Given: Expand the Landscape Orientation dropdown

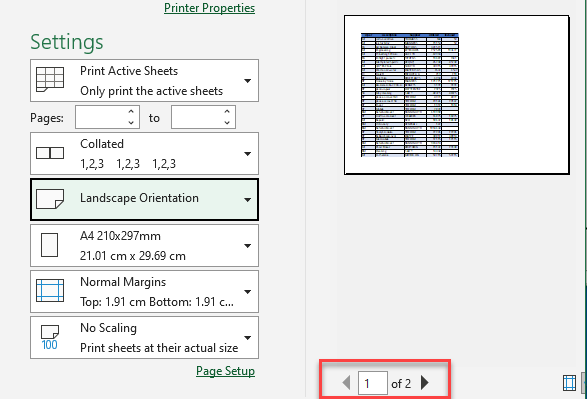Looking at the screenshot, I should [247, 200].
